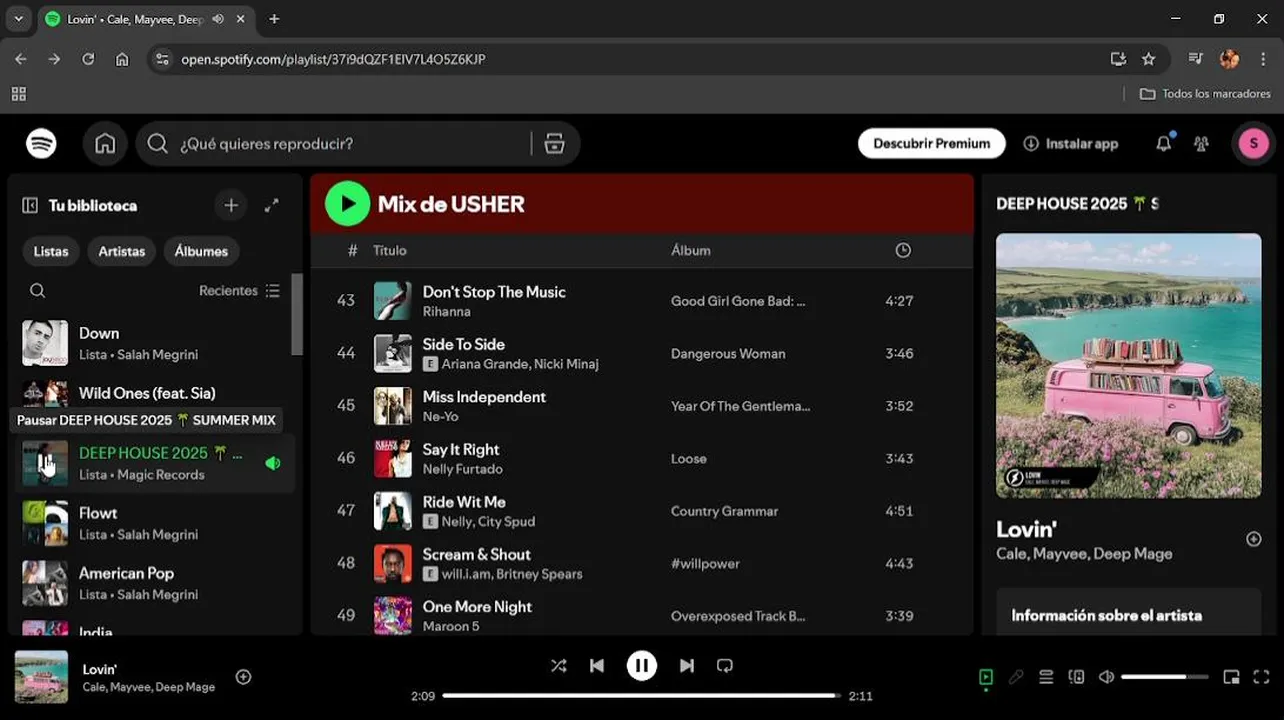Enter full screen mode

[1261, 677]
